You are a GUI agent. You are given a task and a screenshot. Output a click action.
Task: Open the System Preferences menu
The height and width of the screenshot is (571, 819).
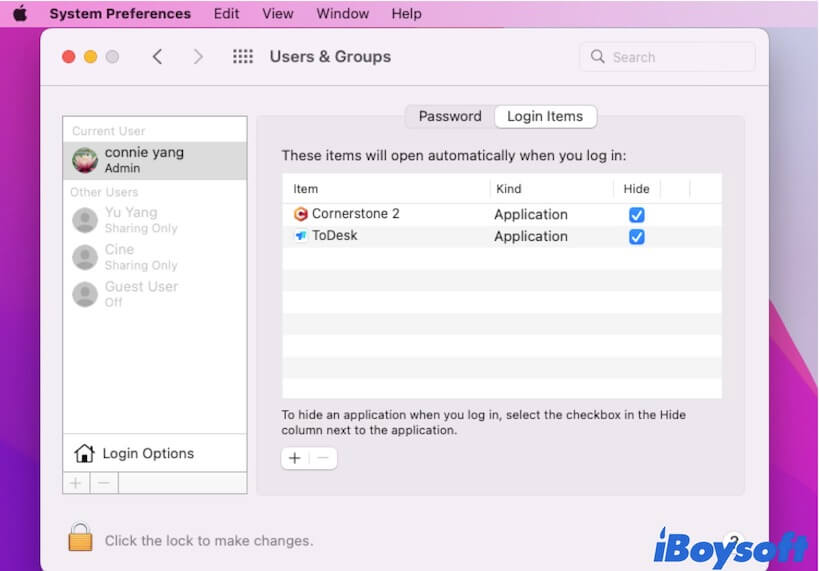point(120,14)
